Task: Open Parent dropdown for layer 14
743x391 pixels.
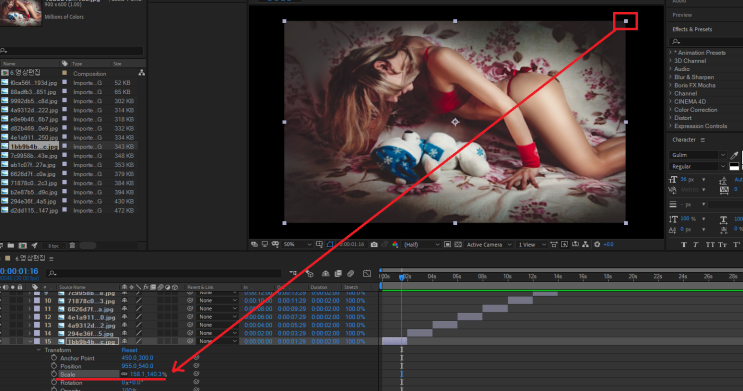Action: click(217, 333)
